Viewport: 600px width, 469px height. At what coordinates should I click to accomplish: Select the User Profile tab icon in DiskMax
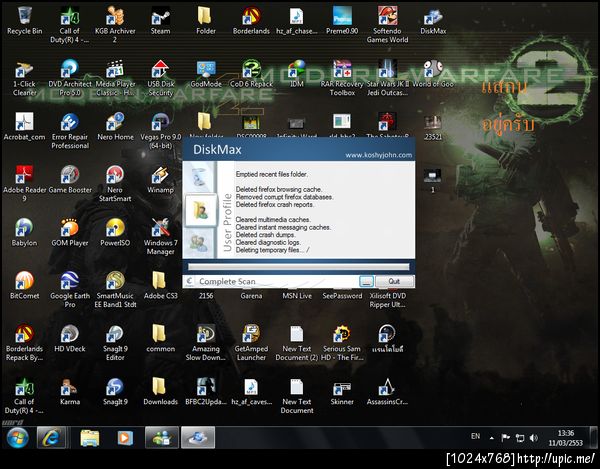tap(200, 210)
